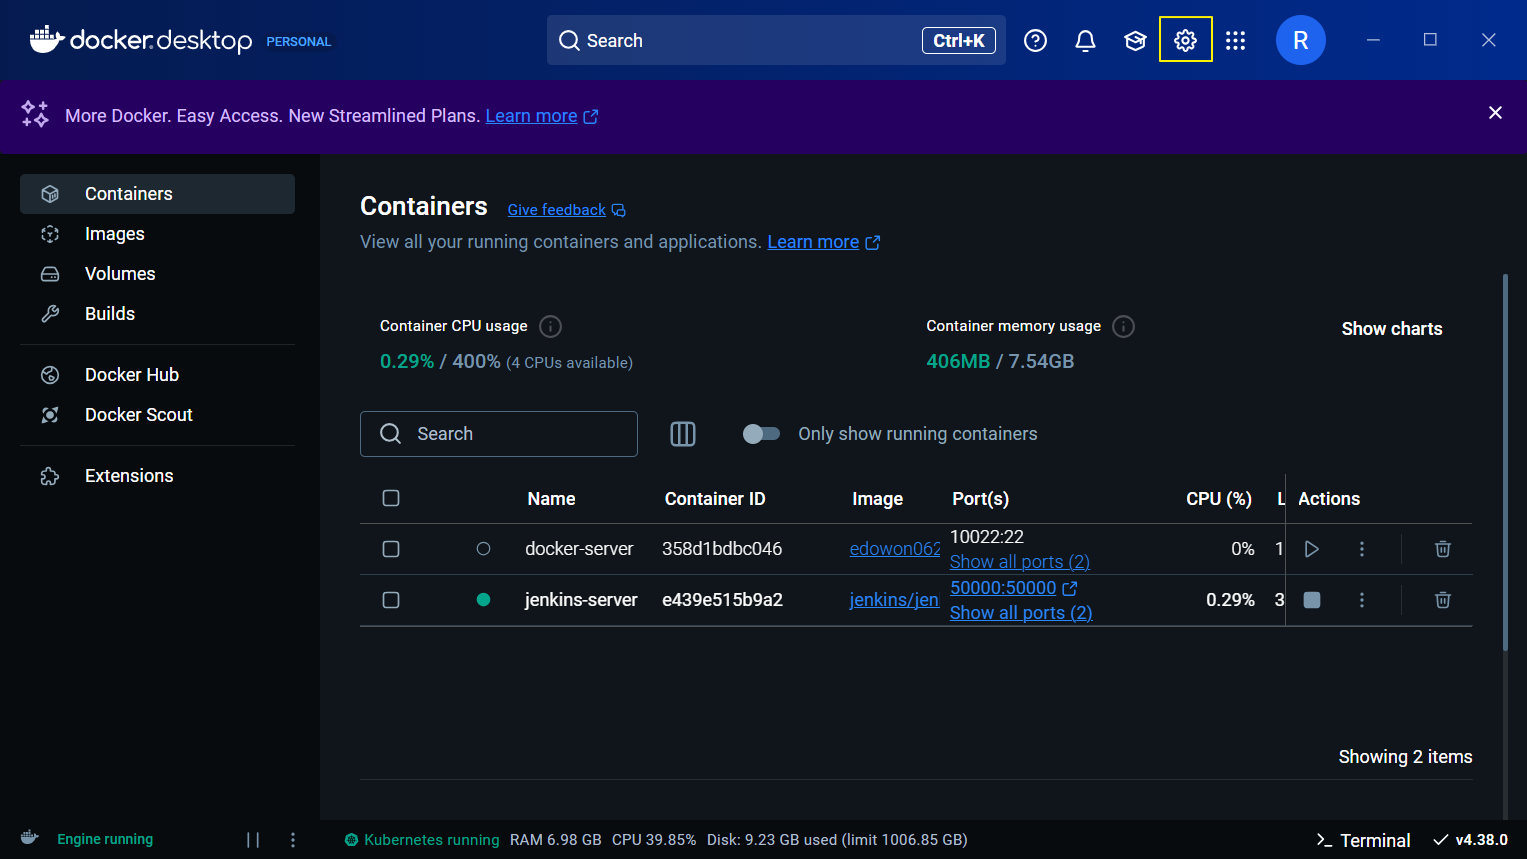Expand Show all ports for jenkins-server
This screenshot has width=1527, height=859.
1021,613
